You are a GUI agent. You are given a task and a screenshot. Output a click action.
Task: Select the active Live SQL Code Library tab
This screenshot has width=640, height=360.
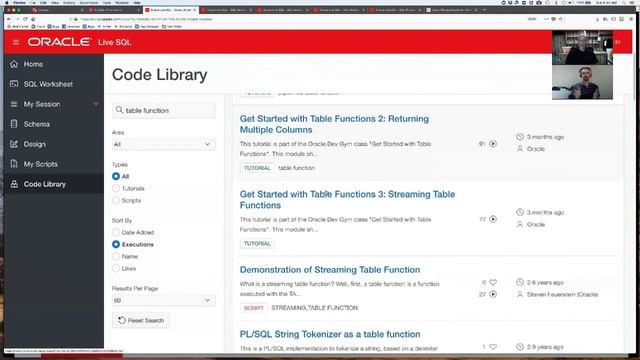pyautogui.click(x=171, y=10)
